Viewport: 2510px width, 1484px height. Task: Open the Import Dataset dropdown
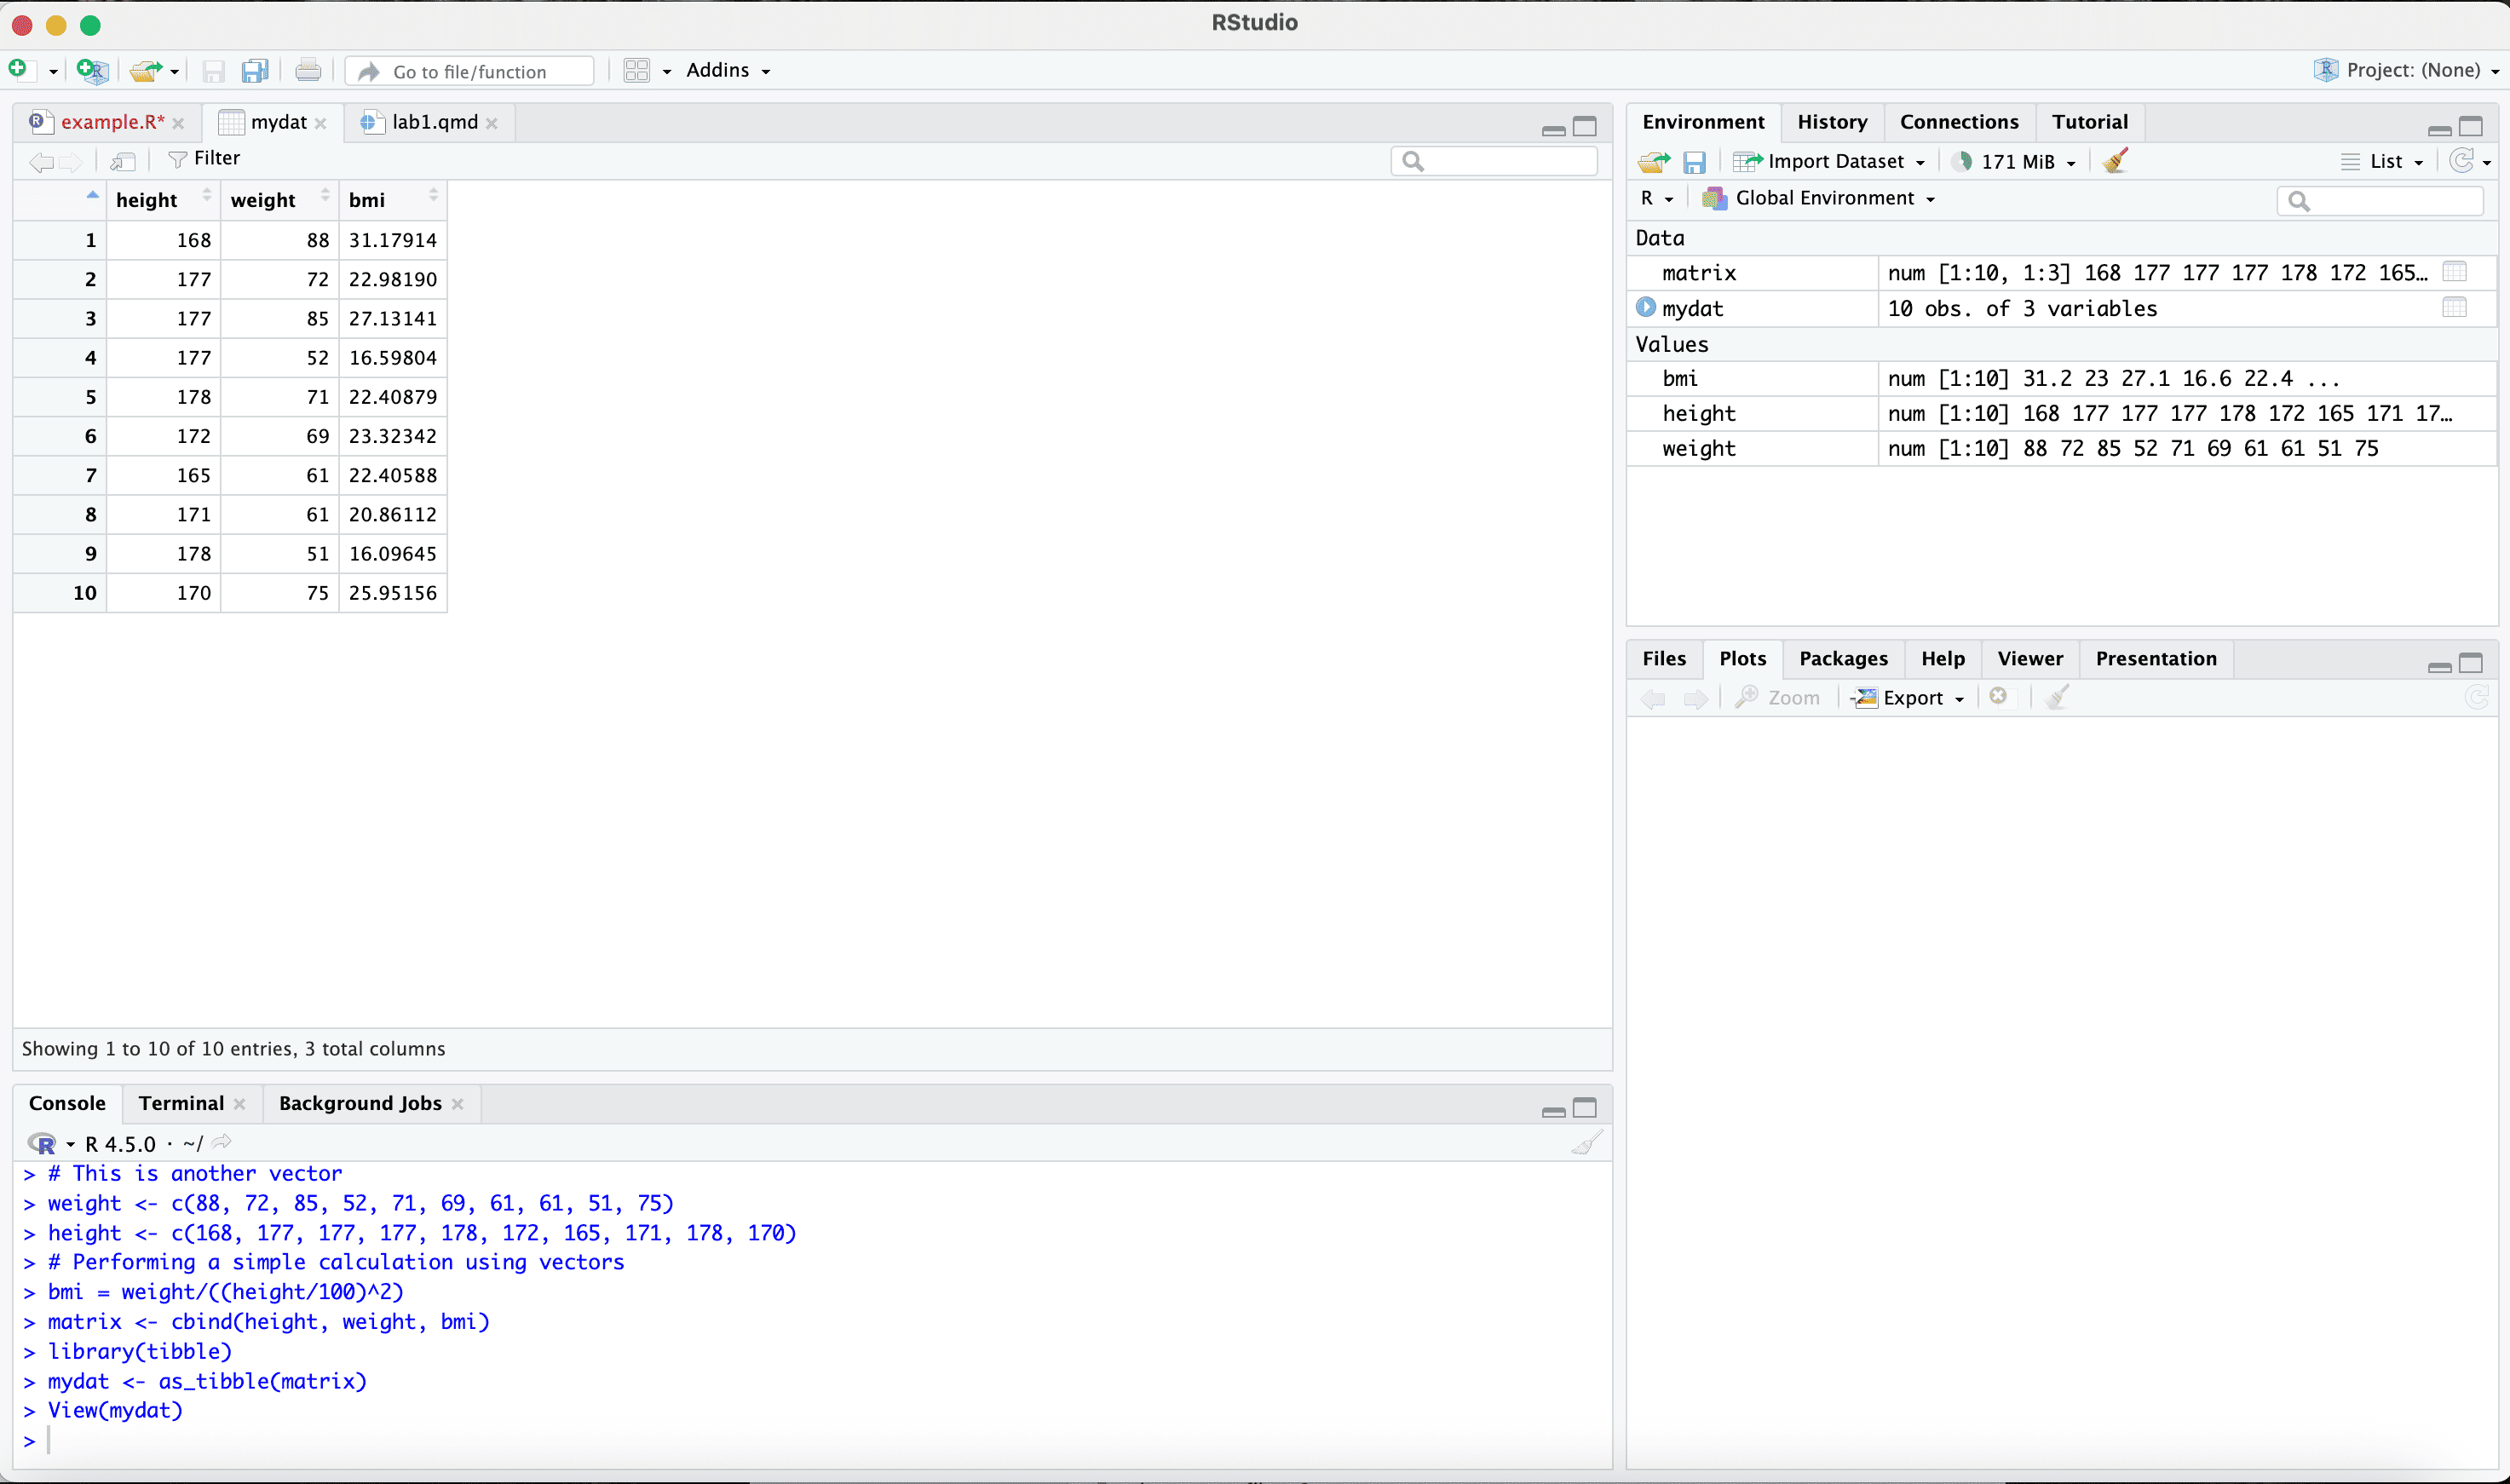[1836, 162]
